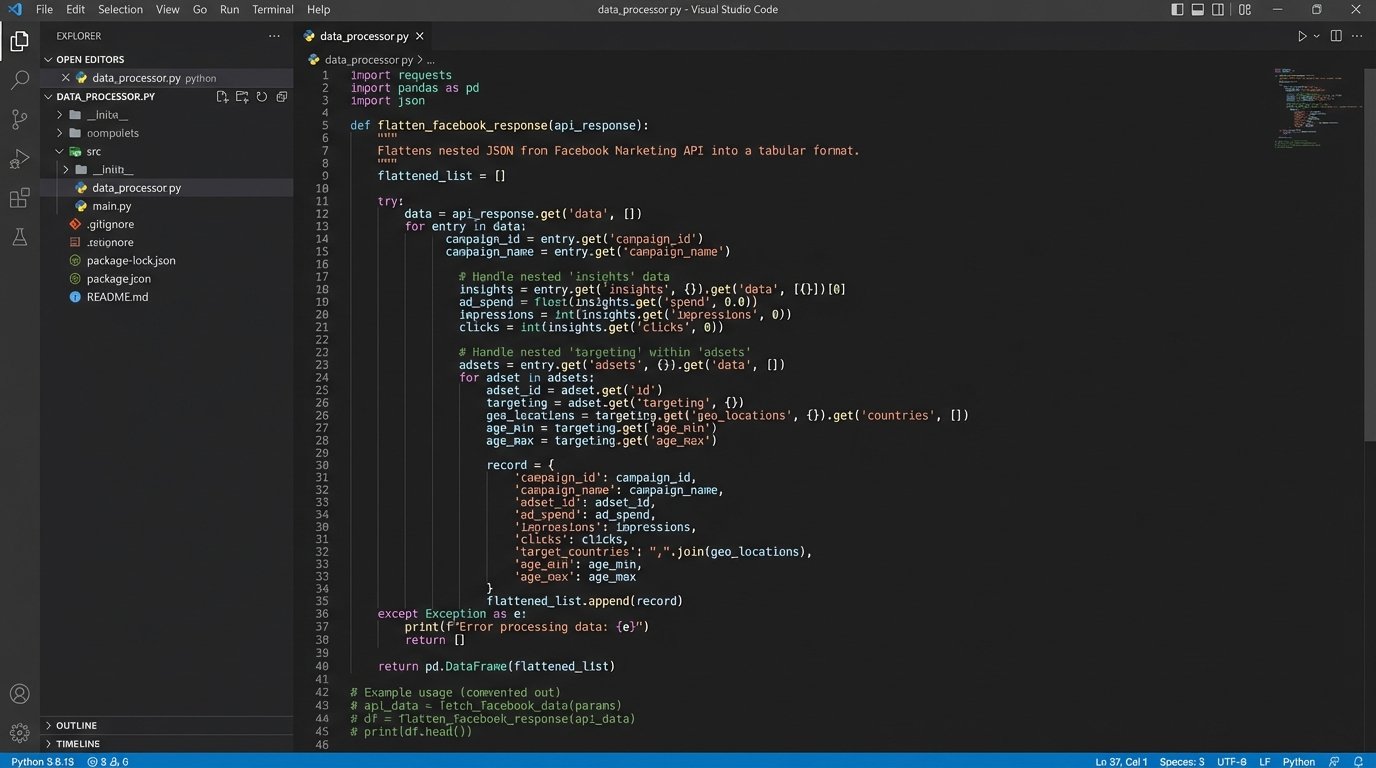Close the data_processor.py editor tab
Screen dimensions: 1376x768
tap(420, 36)
